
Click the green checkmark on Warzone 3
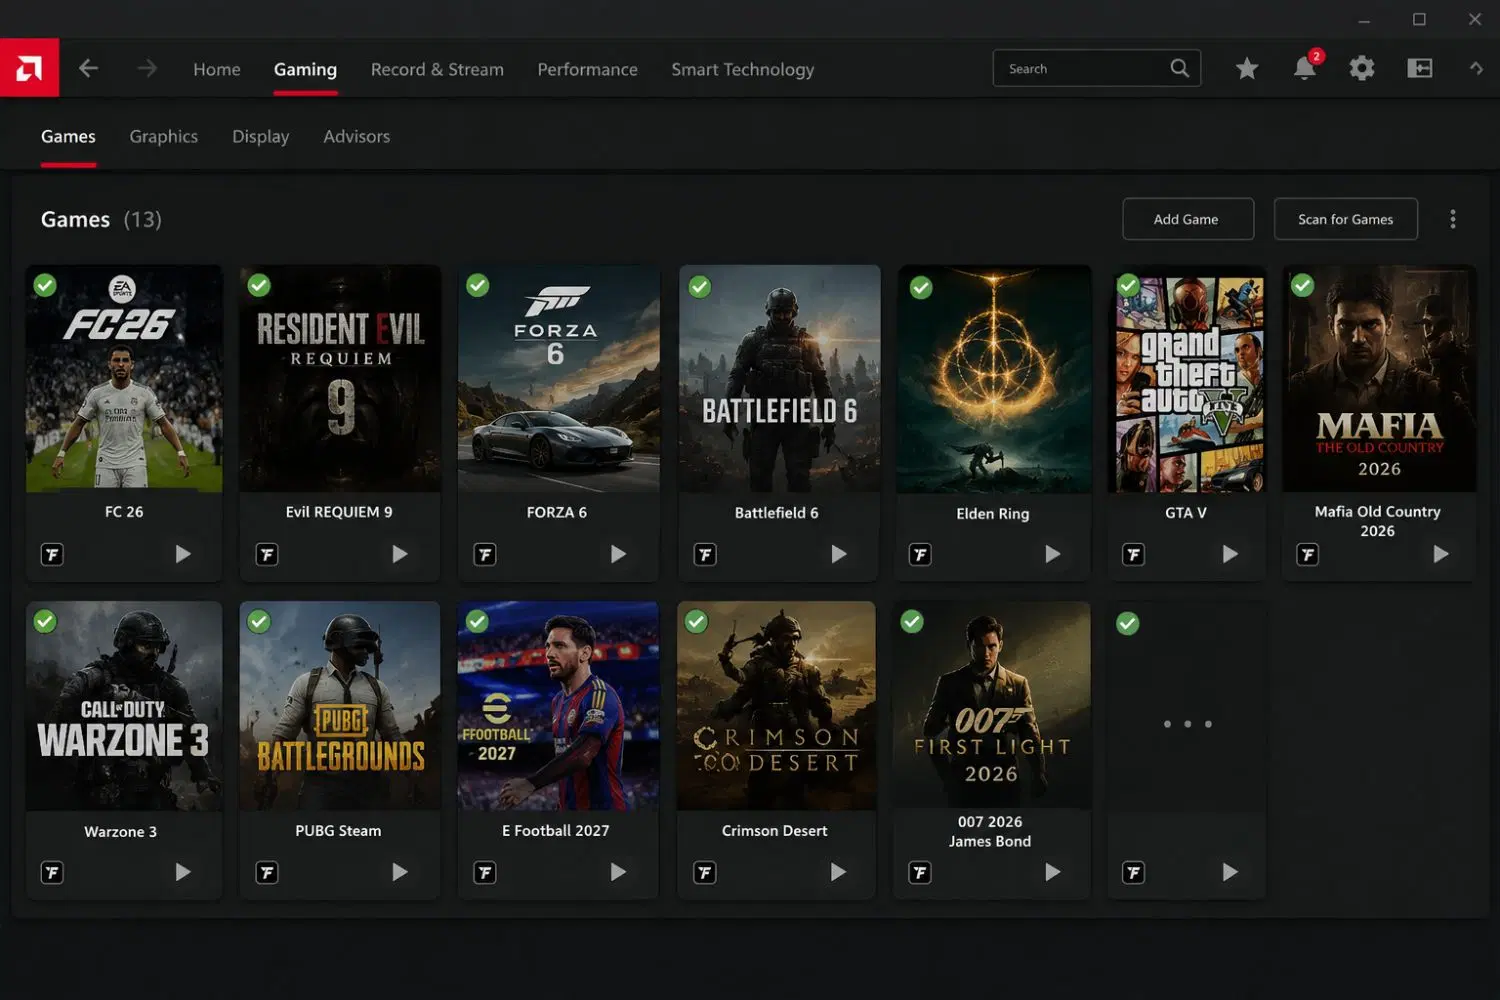[45, 621]
